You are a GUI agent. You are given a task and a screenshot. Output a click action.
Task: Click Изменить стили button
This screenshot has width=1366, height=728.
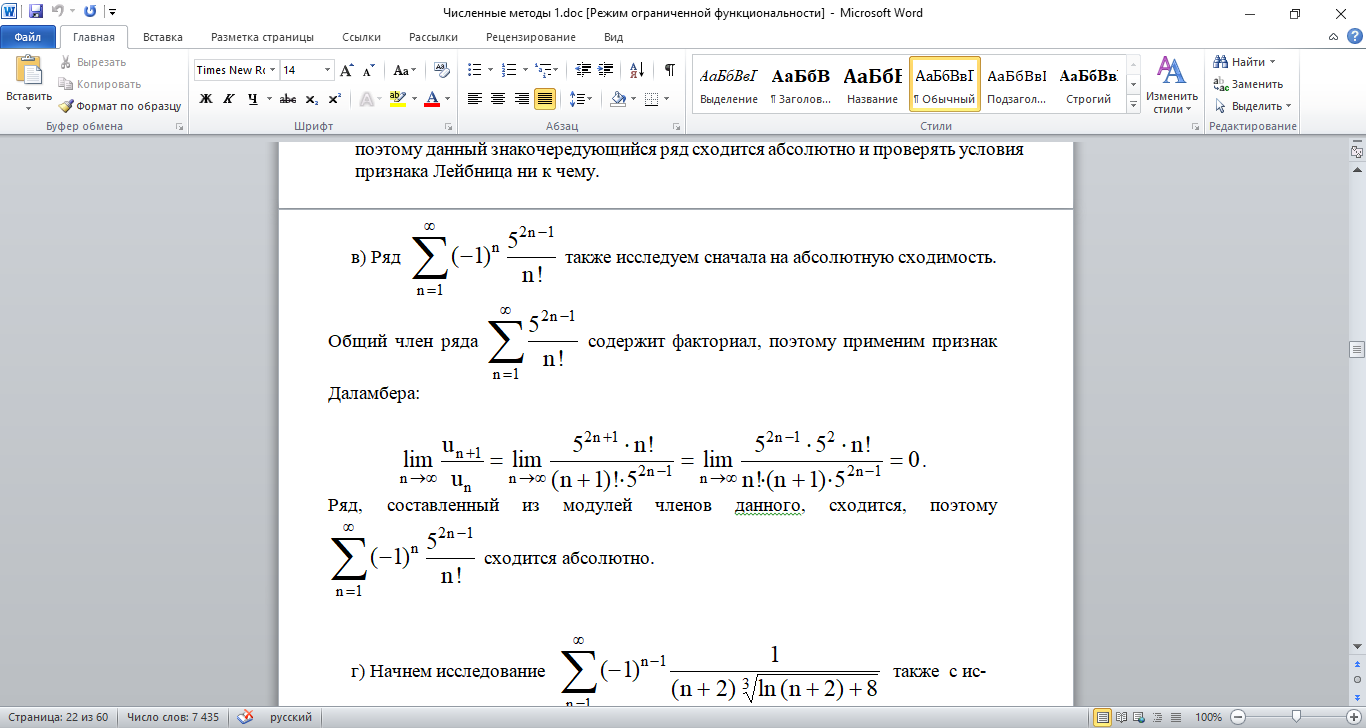point(1171,85)
